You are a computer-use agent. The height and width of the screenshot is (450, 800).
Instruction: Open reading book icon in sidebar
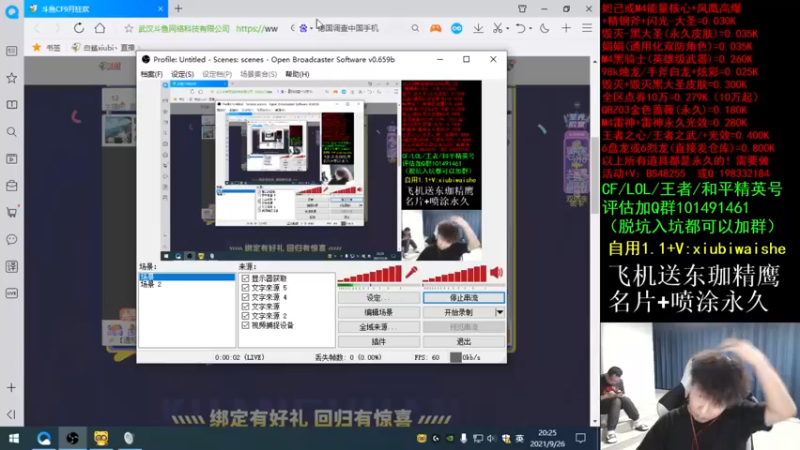11,105
